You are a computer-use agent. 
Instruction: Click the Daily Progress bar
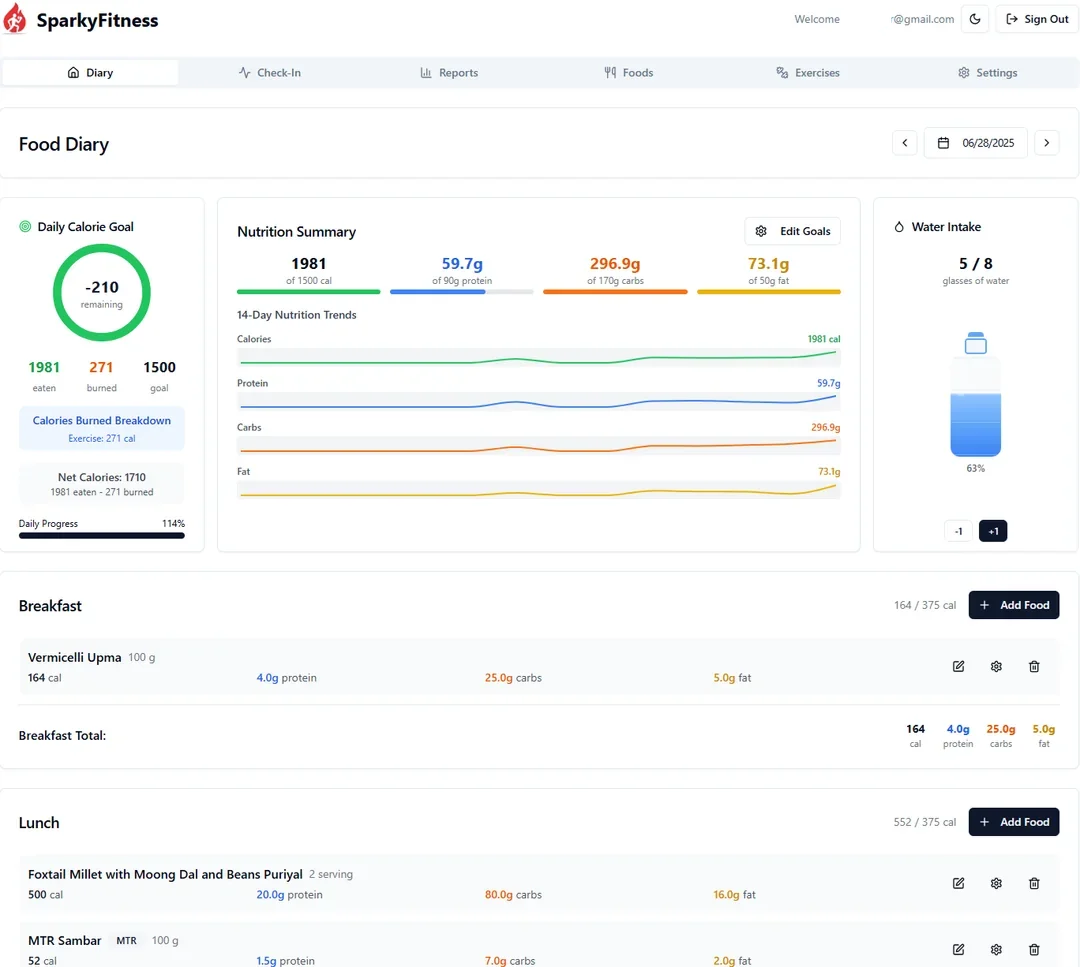pyautogui.click(x=101, y=536)
